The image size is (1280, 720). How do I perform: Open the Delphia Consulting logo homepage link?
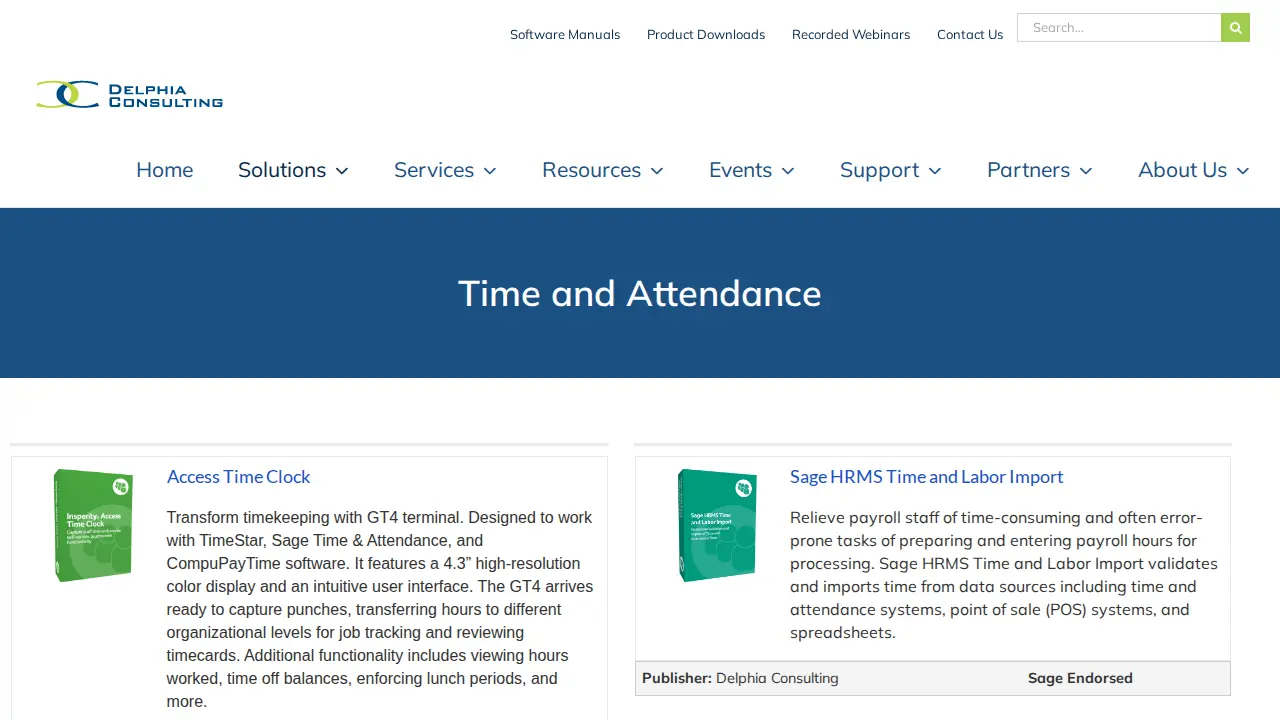click(x=129, y=95)
